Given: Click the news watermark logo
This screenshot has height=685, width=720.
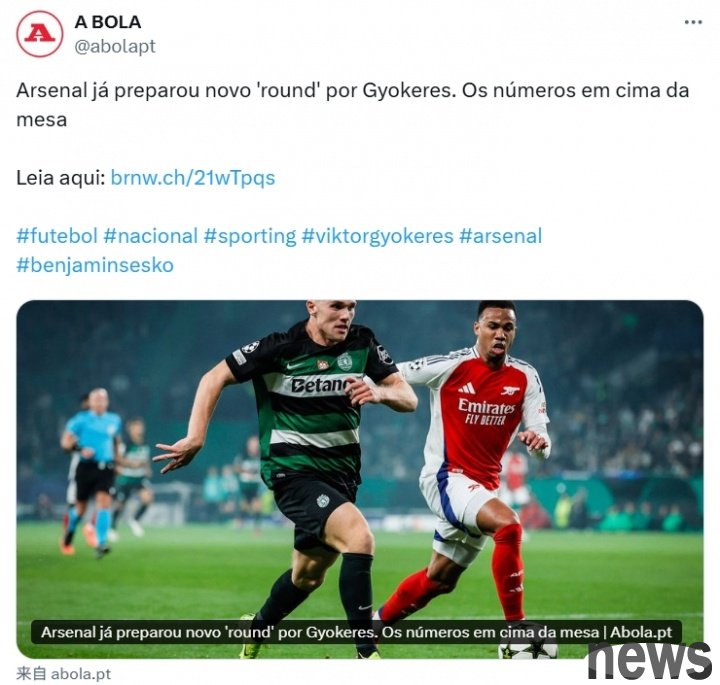Looking at the screenshot, I should (650, 660).
